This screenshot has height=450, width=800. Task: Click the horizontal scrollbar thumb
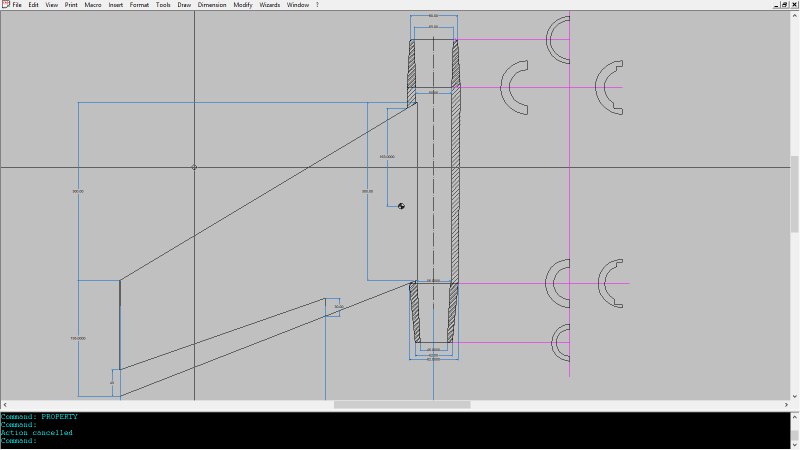tap(402, 405)
